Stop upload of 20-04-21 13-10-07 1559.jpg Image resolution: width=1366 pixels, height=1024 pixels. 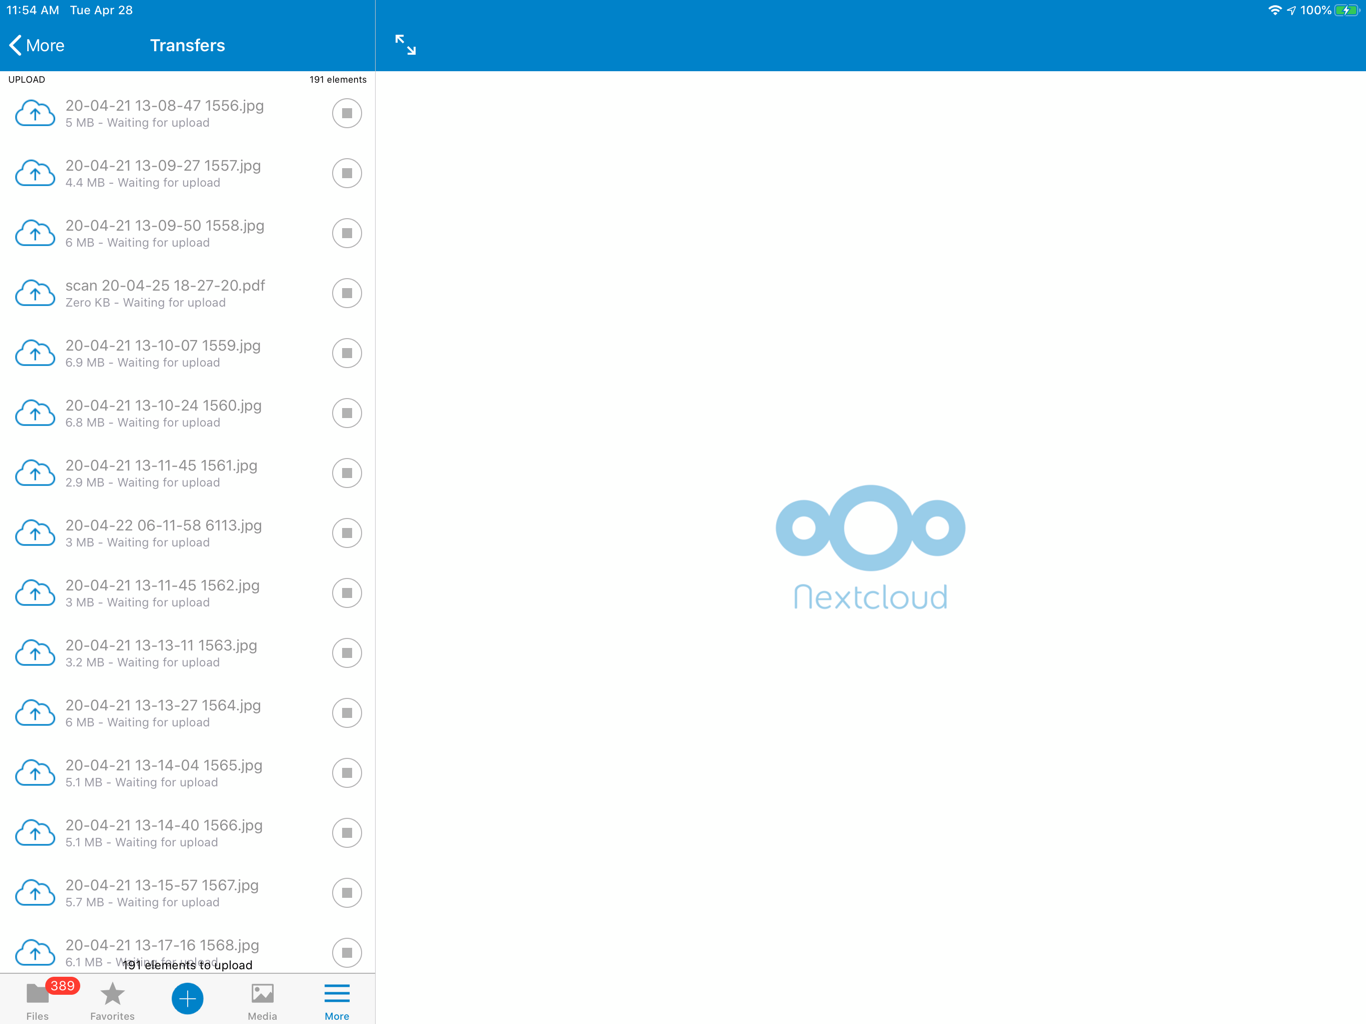pyautogui.click(x=347, y=353)
